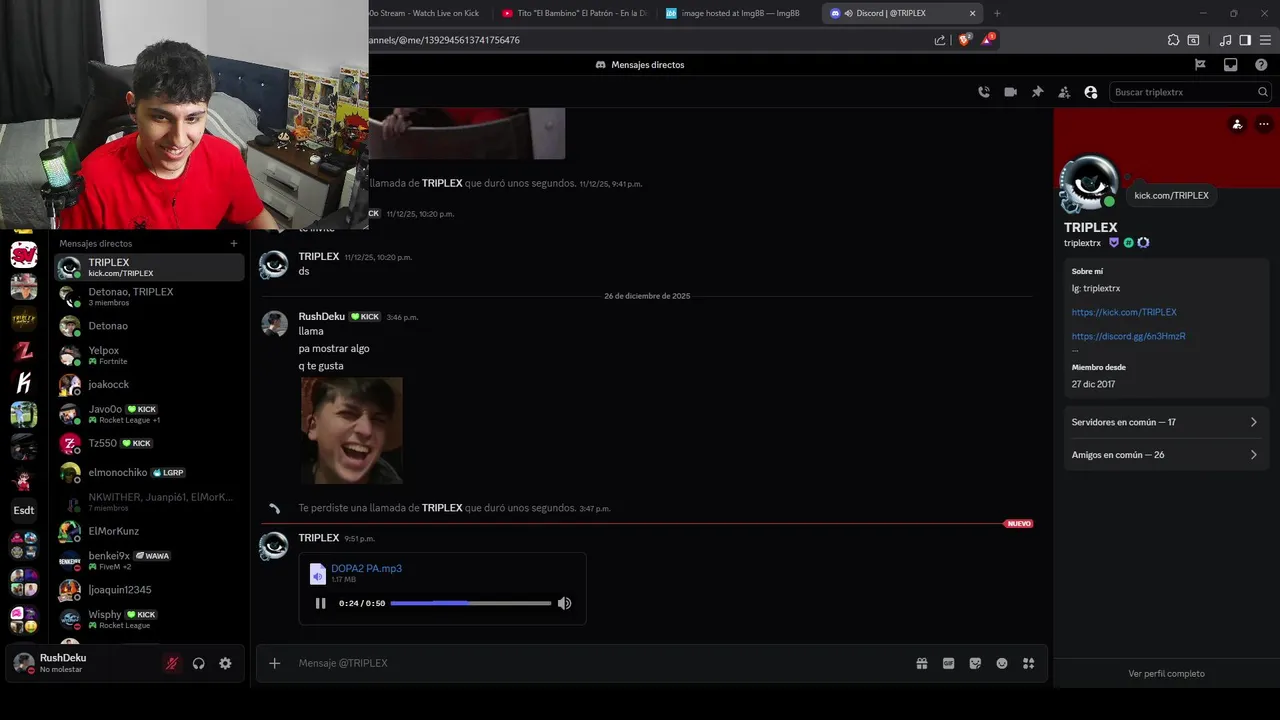The image size is (1280, 720).
Task: Click the flag icon in the top bar
Action: pos(1201,64)
